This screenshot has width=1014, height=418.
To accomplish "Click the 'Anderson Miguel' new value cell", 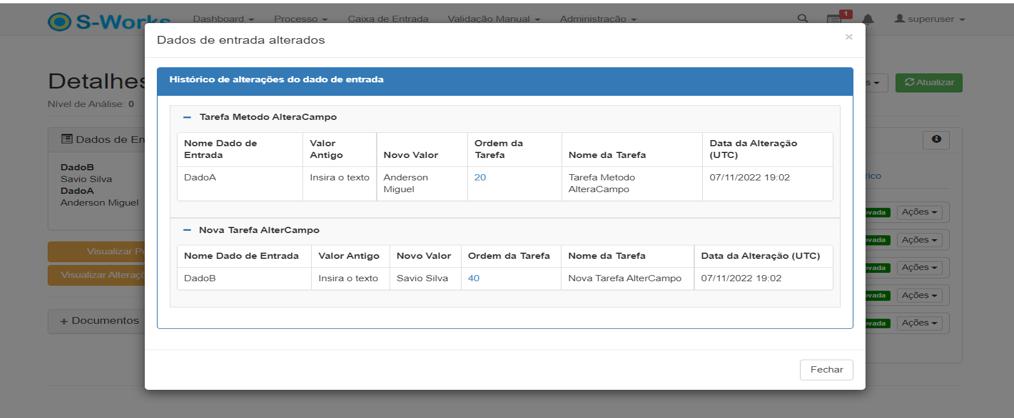I will coord(421,184).
